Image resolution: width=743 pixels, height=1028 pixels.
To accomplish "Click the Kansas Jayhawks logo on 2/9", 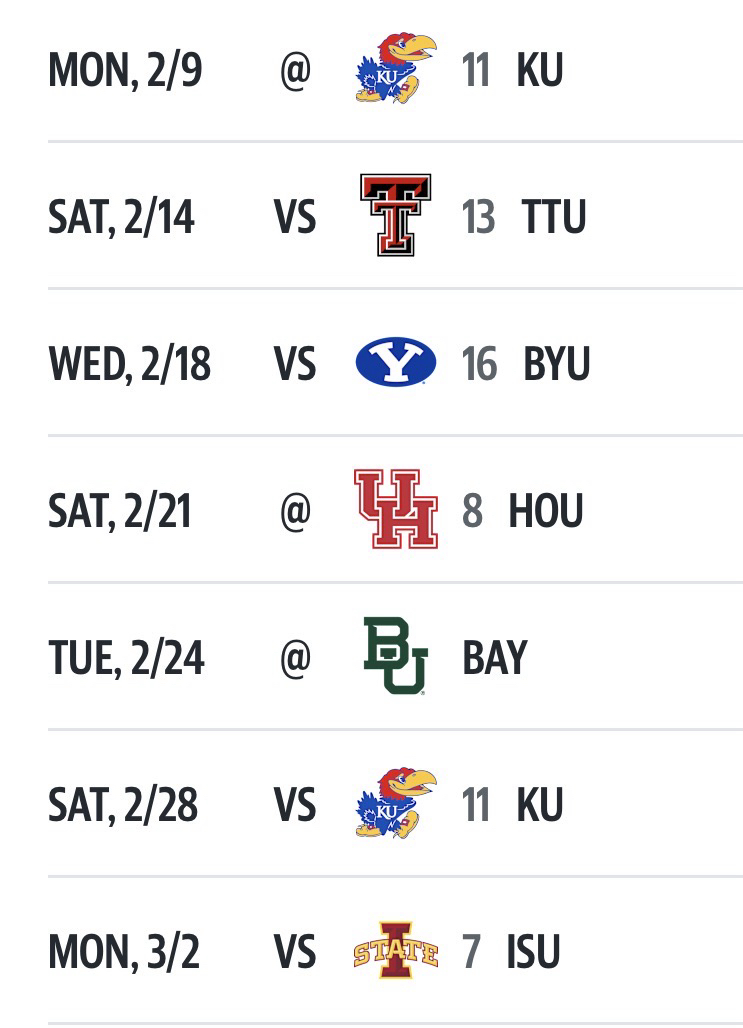I will (396, 68).
